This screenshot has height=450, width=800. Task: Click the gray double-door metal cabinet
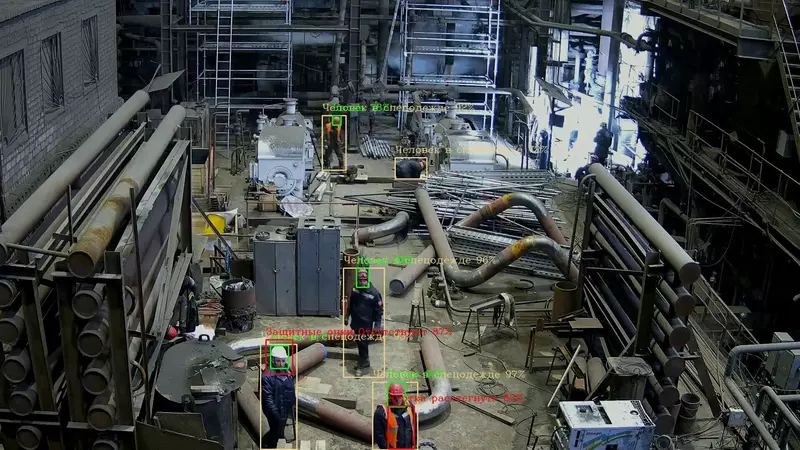coord(297,270)
